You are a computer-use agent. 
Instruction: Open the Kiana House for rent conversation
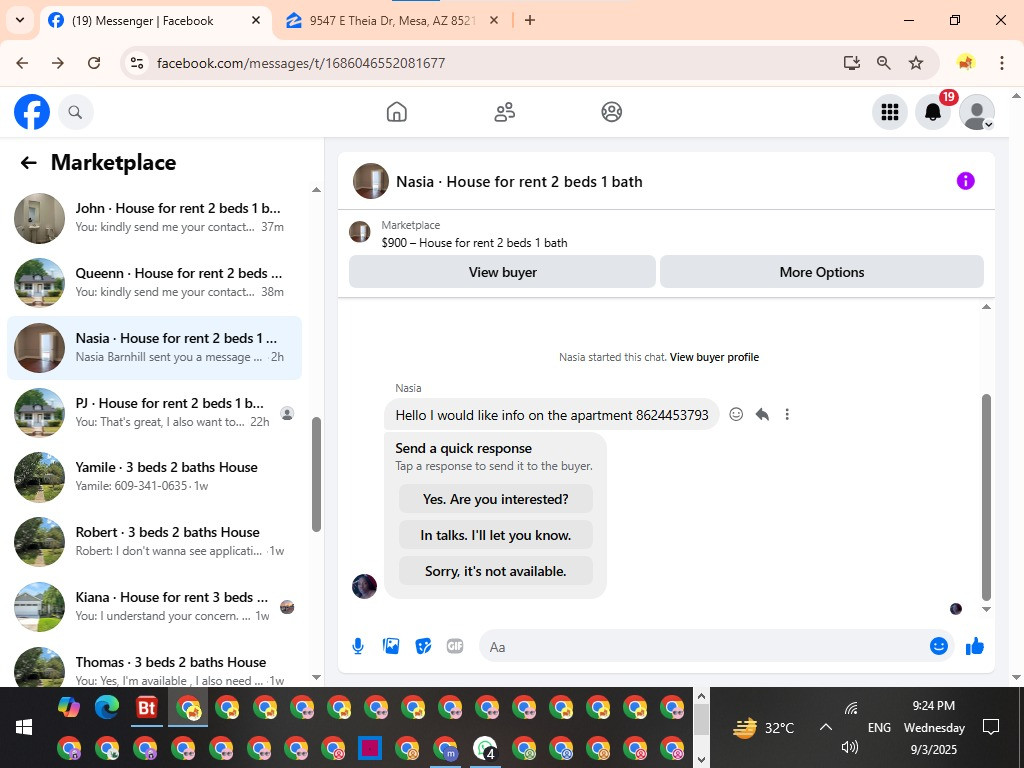(154, 607)
